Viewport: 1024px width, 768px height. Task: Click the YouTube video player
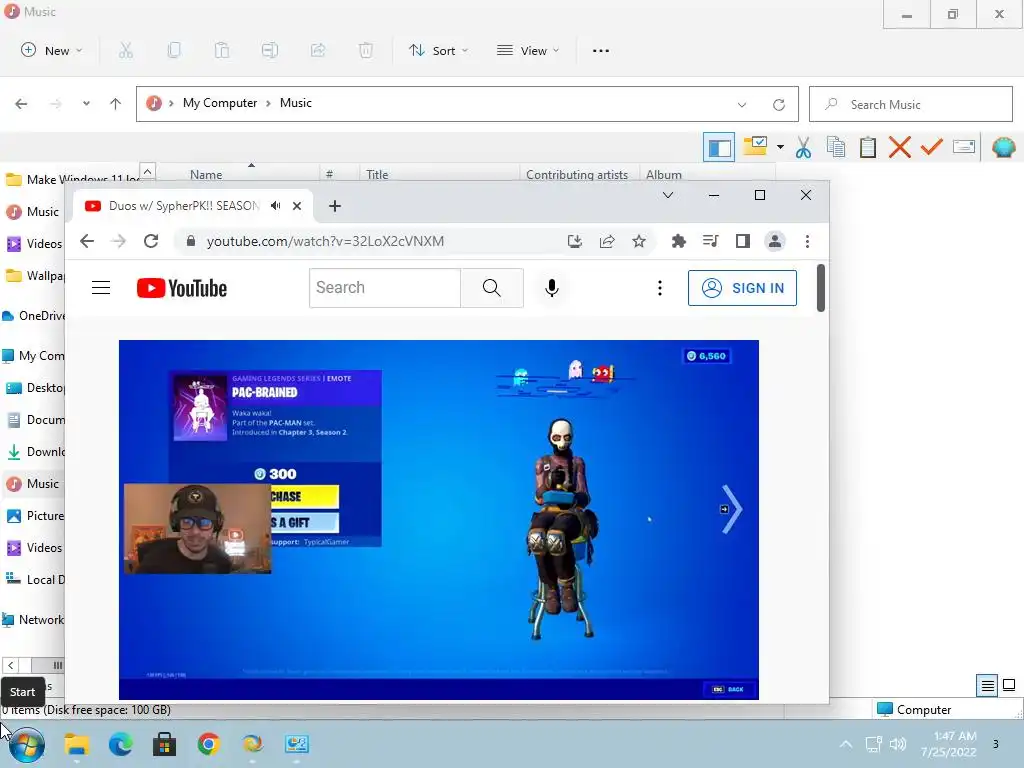point(438,520)
